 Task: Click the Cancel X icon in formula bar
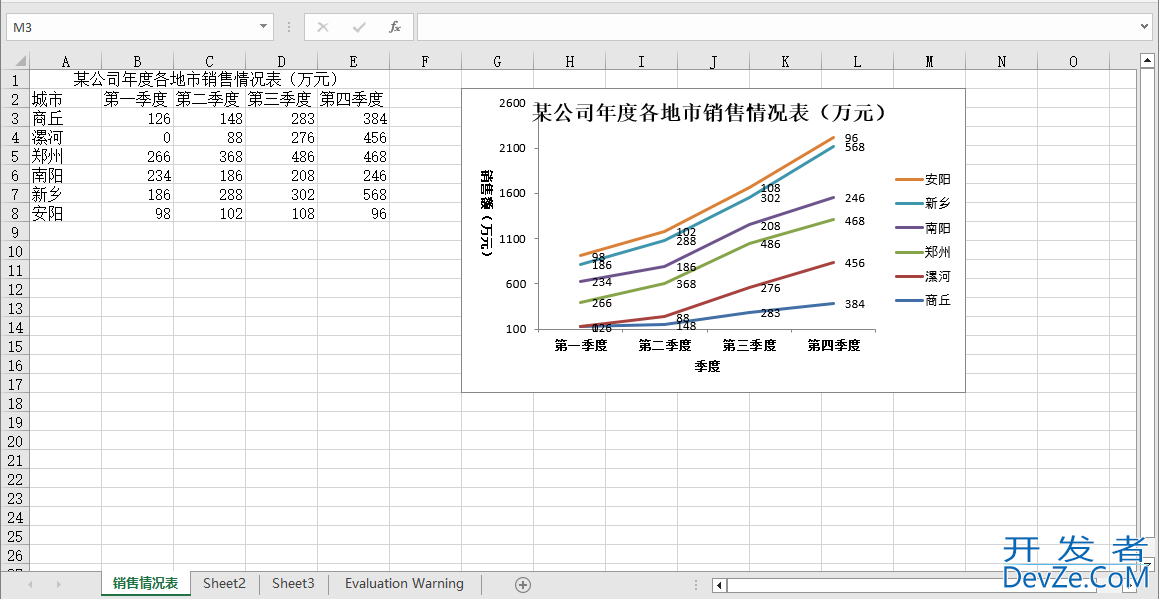point(322,27)
